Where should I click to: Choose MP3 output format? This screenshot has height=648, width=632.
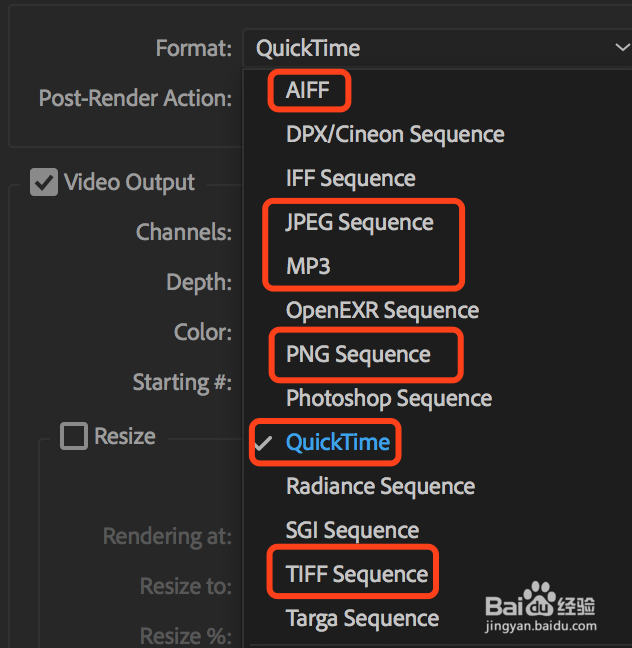pos(308,266)
